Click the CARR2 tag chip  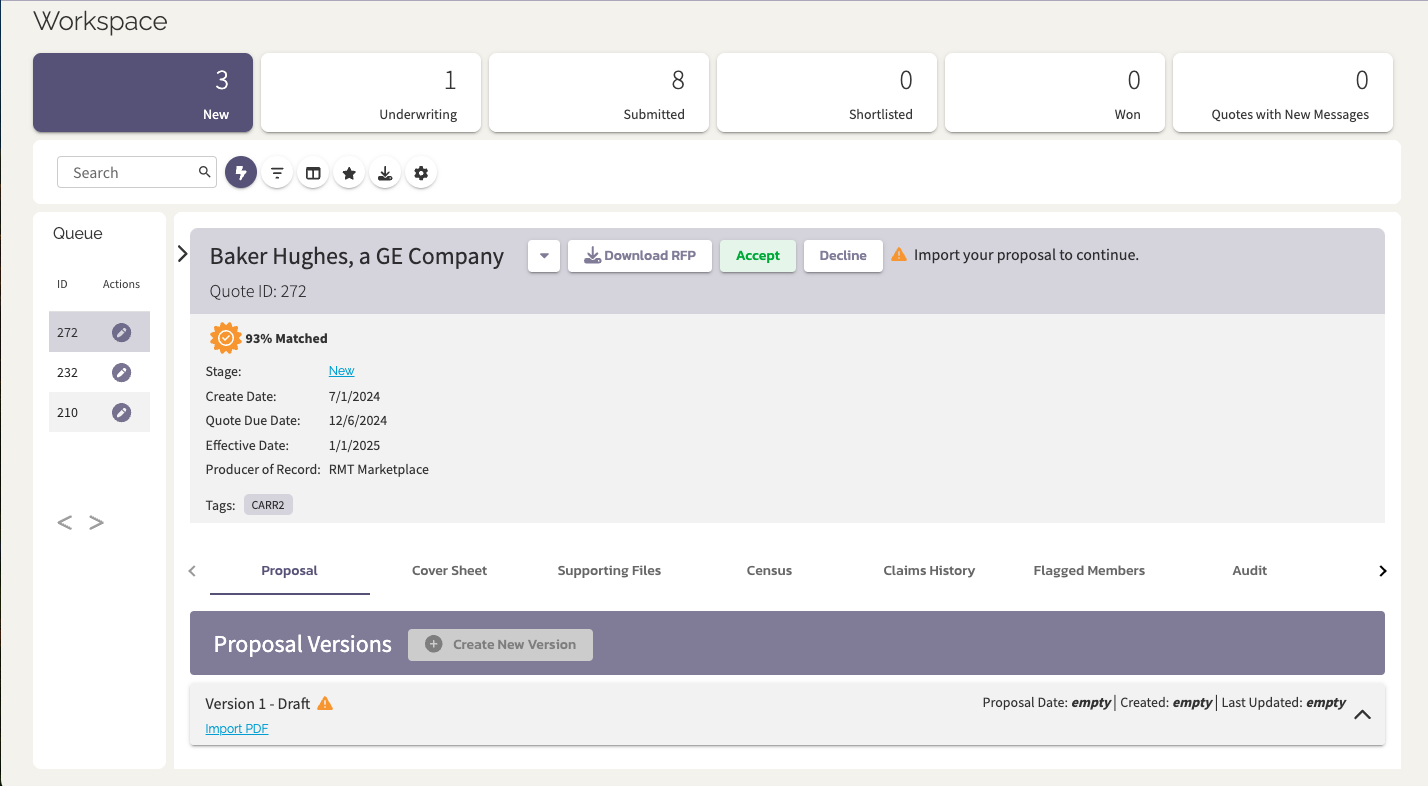click(x=268, y=505)
